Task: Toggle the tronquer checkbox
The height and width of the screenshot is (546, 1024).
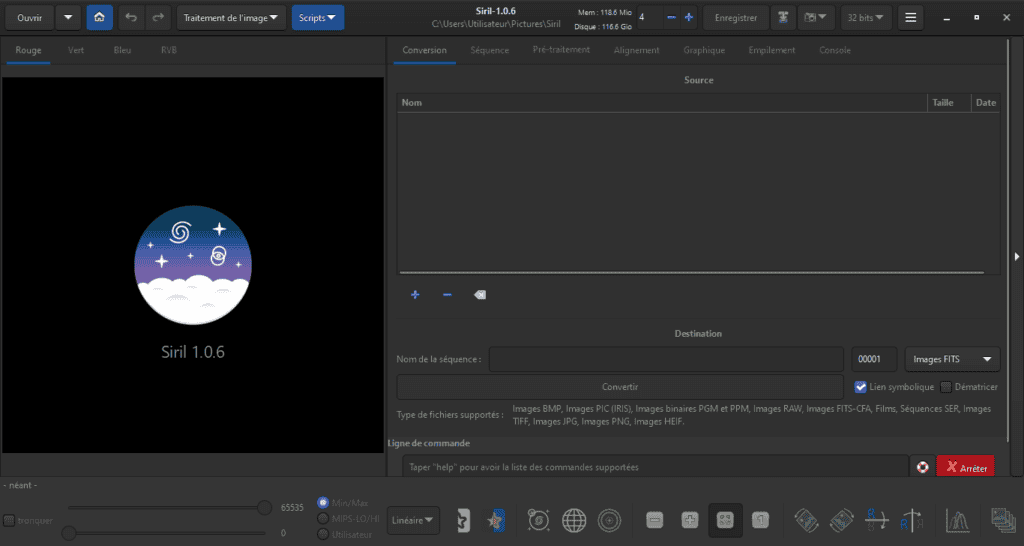Action: pyautogui.click(x=9, y=521)
